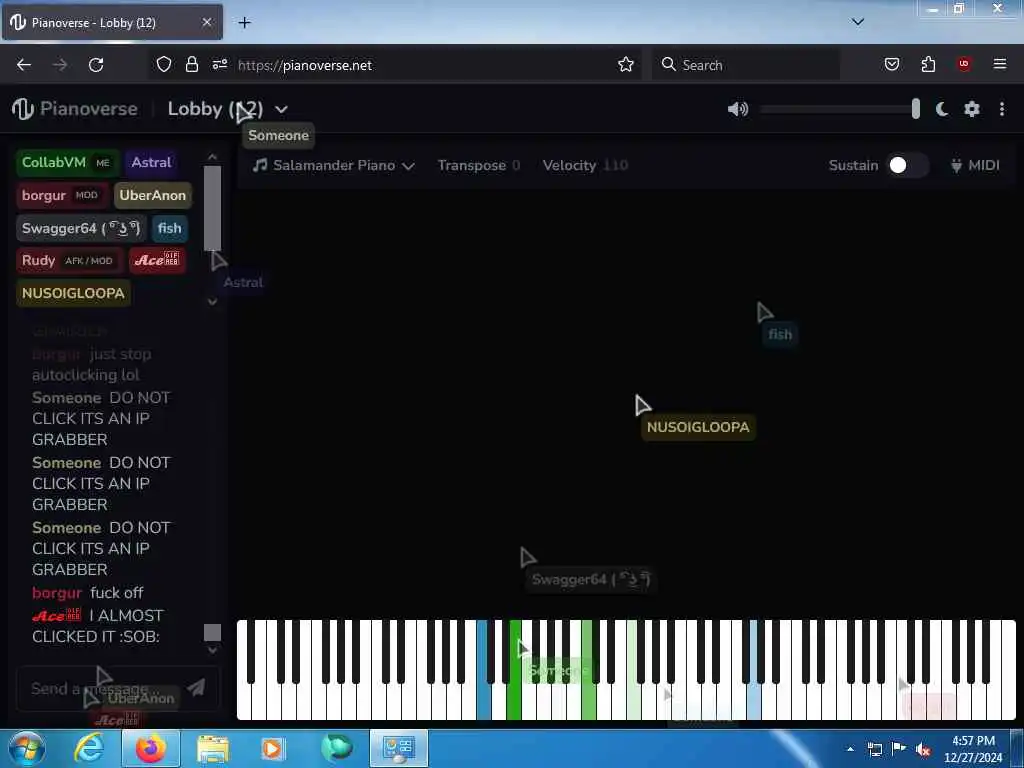Image resolution: width=1024 pixels, height=768 pixels.
Task: Select the Pianoverse - Lobby browser tab
Action: [112, 22]
